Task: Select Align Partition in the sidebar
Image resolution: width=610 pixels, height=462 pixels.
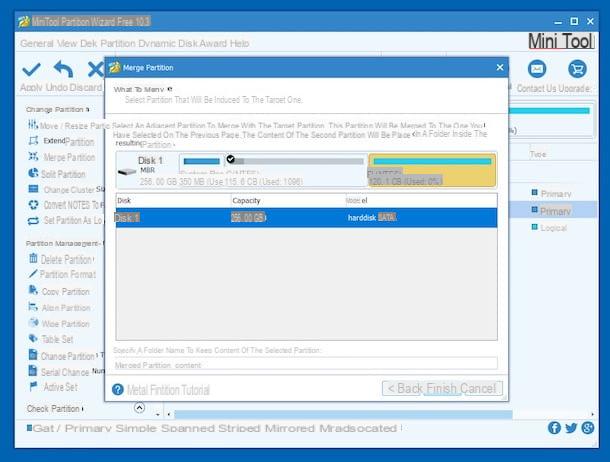Action: (x=59, y=307)
